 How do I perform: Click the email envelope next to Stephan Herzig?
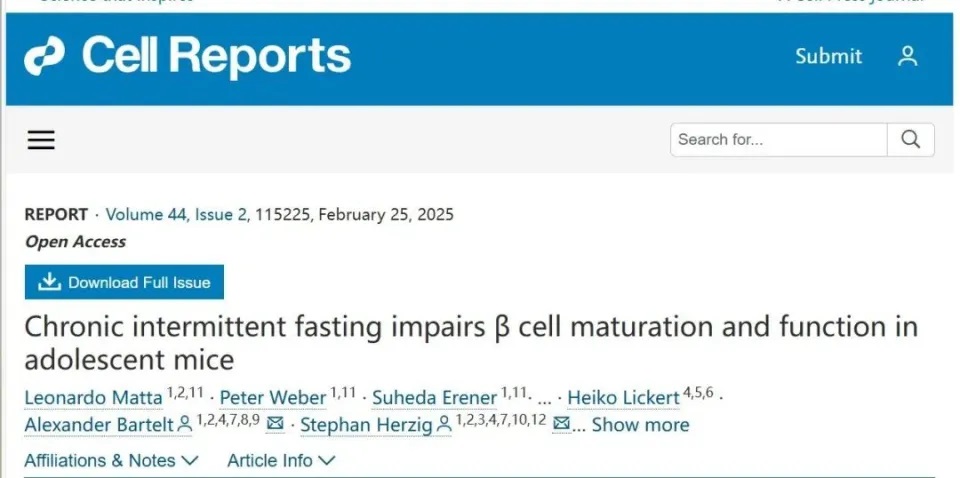coord(561,424)
